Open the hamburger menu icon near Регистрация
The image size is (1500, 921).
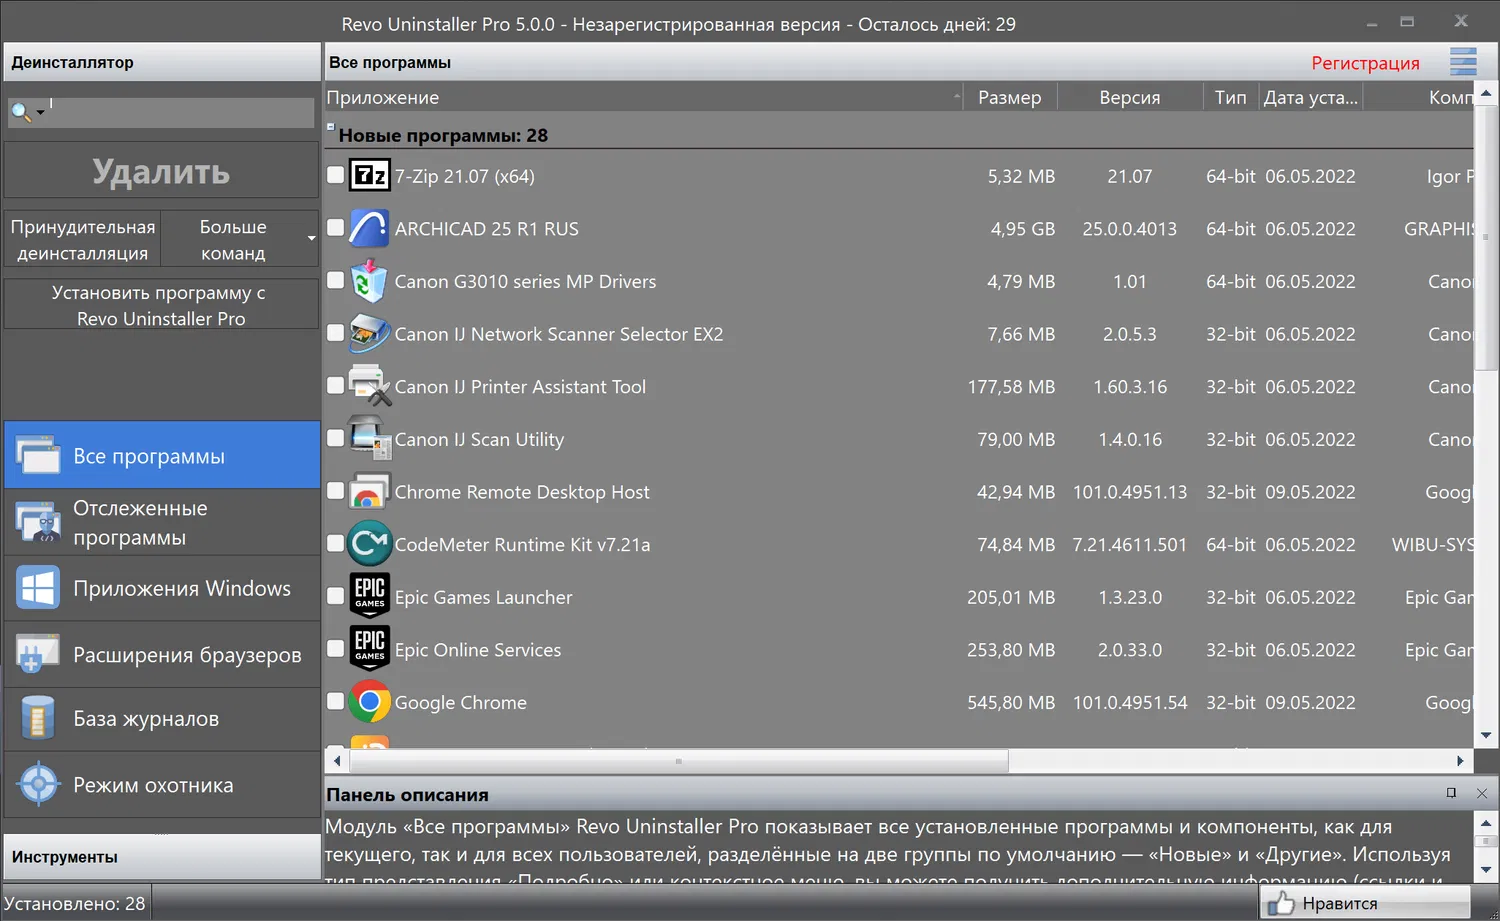(1463, 62)
